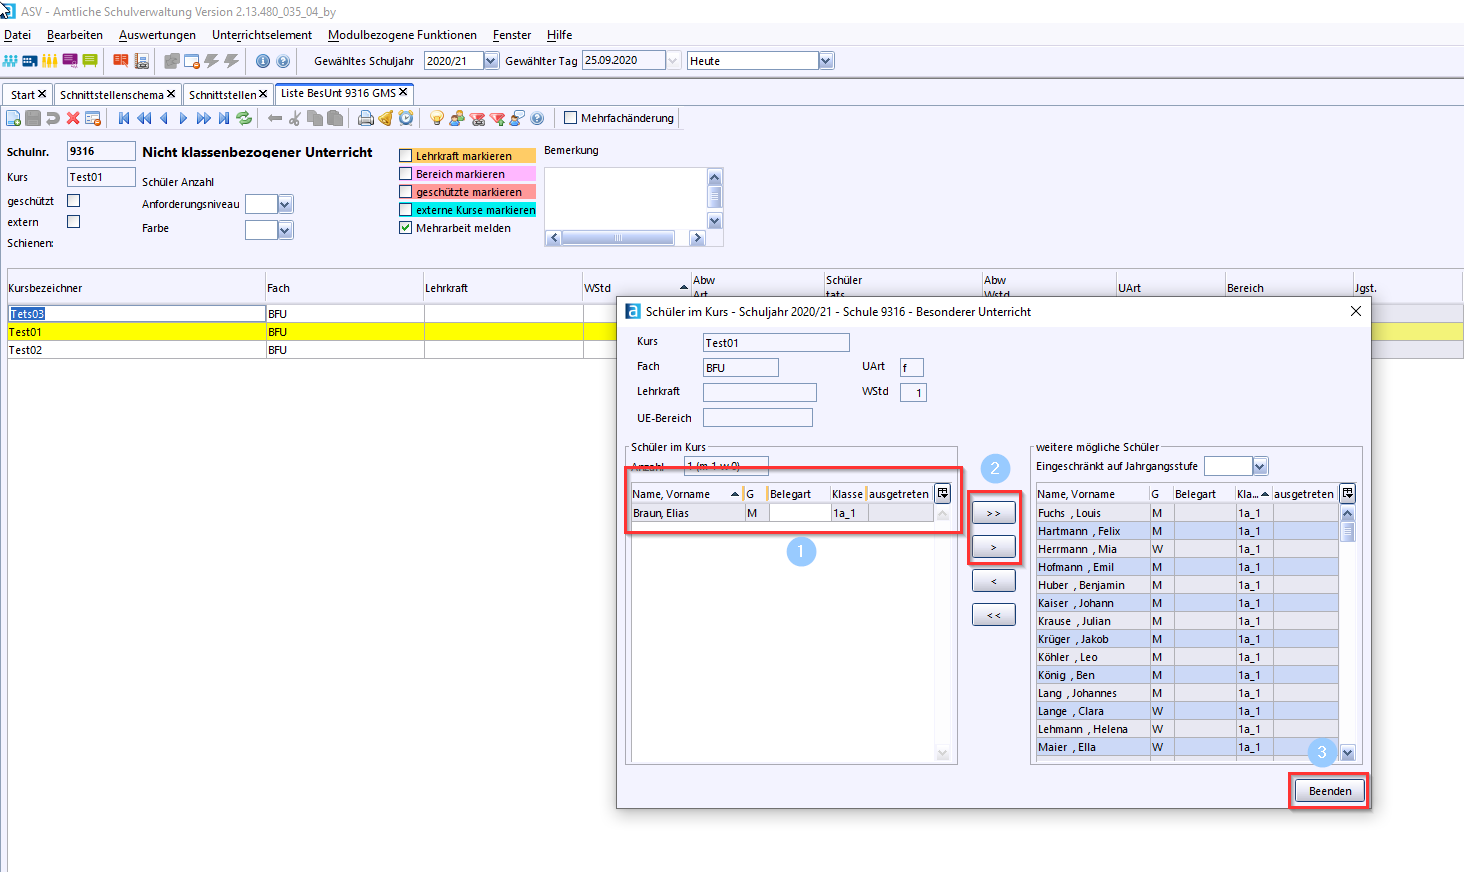Toggle the geschützt checkbox

tap(73, 201)
